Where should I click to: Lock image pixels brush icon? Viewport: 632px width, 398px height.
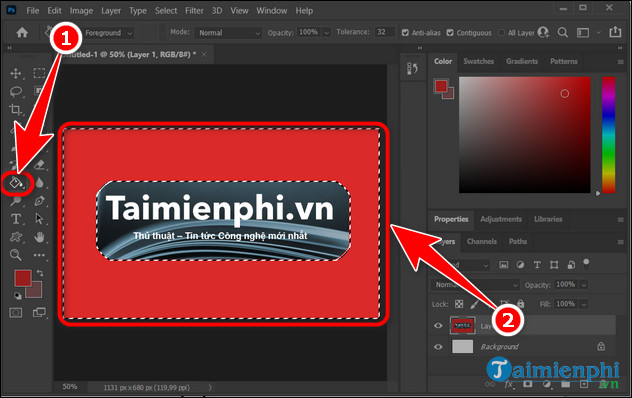[475, 304]
